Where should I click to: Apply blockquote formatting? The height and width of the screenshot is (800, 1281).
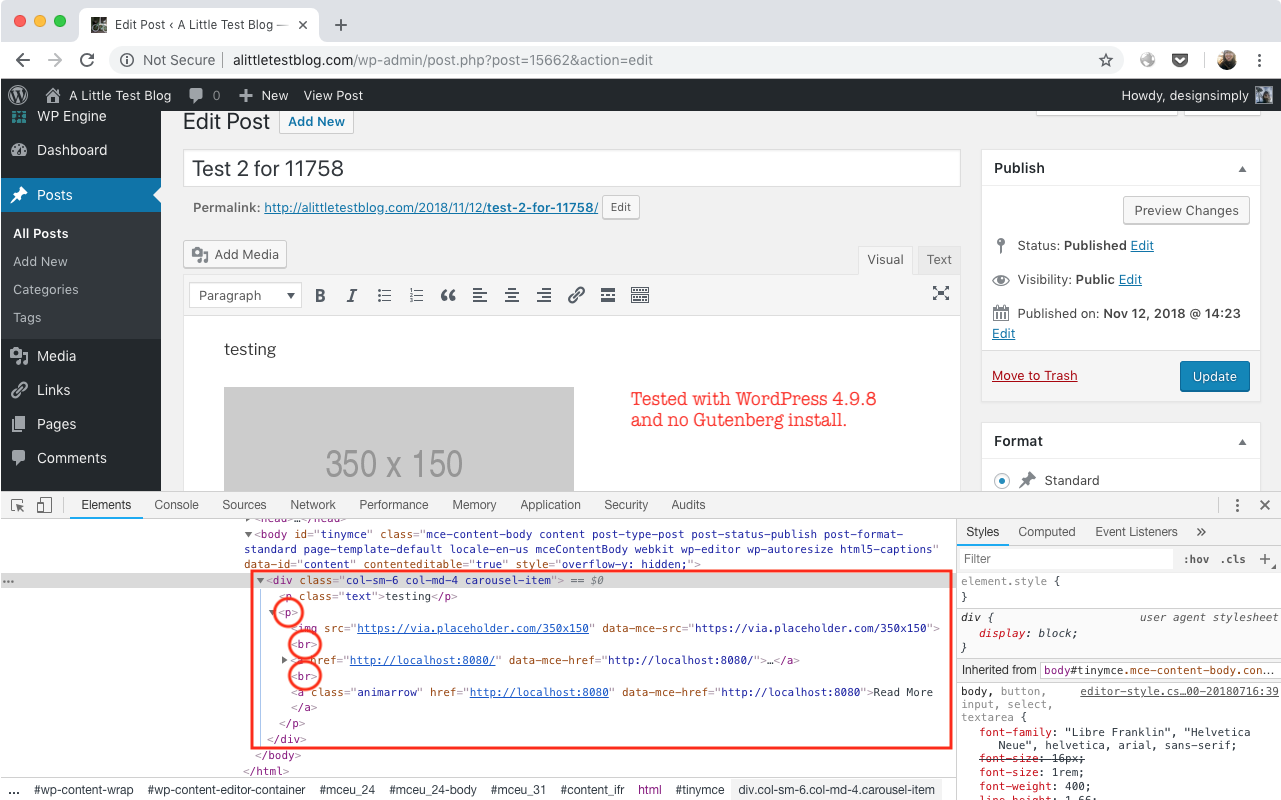448,295
